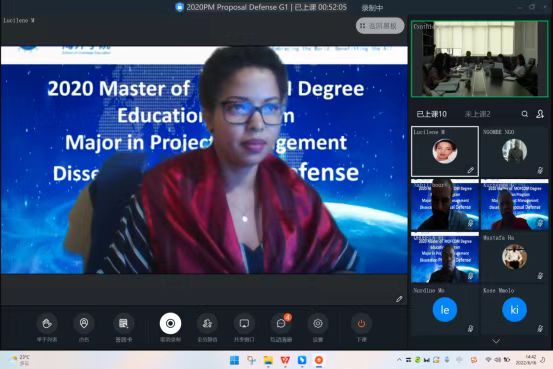Toggle the white cloud recording button

coord(170,323)
